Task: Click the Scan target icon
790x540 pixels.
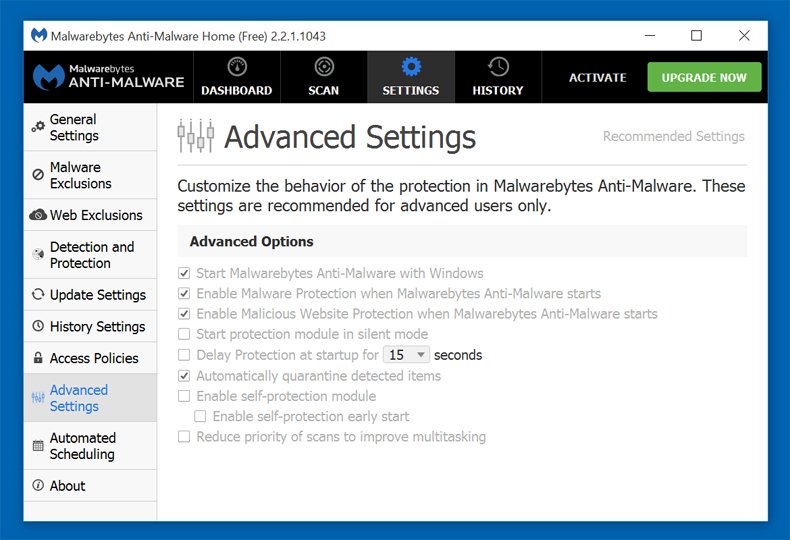Action: pyautogui.click(x=324, y=66)
